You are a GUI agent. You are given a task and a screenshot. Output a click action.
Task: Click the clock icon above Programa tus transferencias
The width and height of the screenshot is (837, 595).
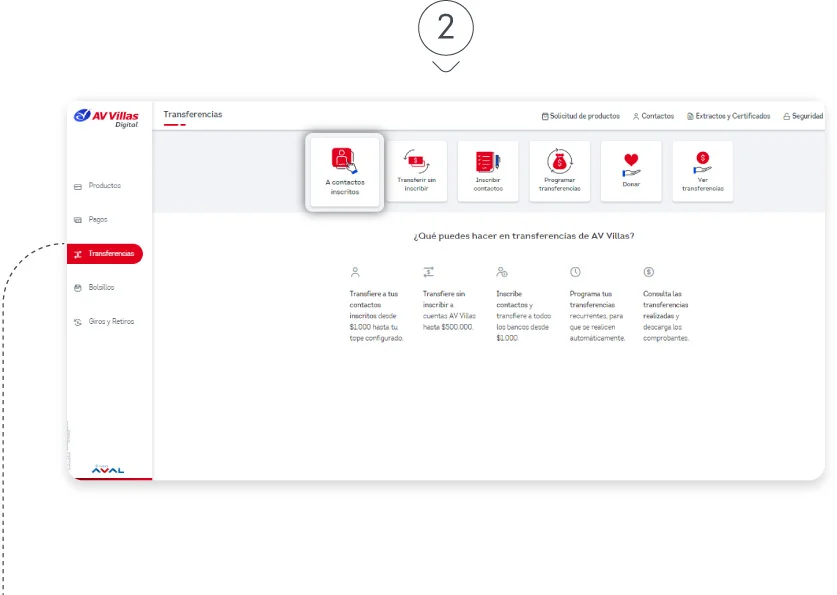point(575,271)
